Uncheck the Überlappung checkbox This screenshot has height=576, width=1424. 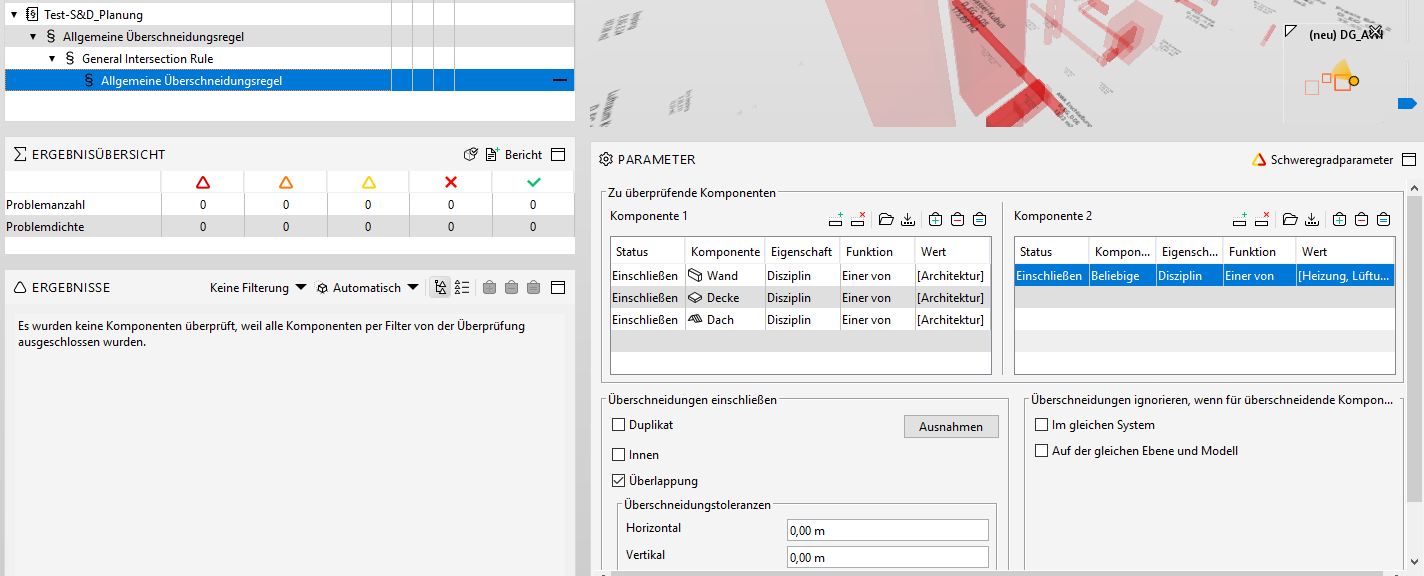pos(618,481)
